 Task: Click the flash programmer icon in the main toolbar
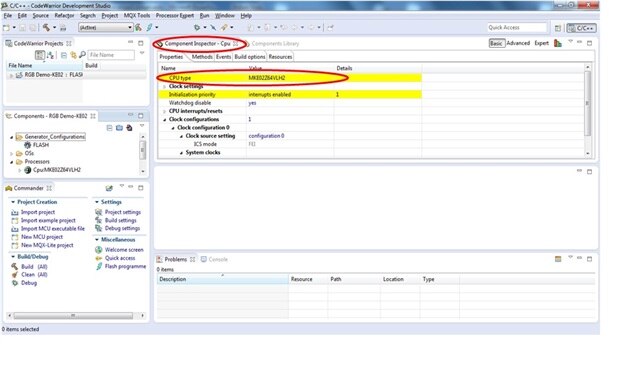149,27
